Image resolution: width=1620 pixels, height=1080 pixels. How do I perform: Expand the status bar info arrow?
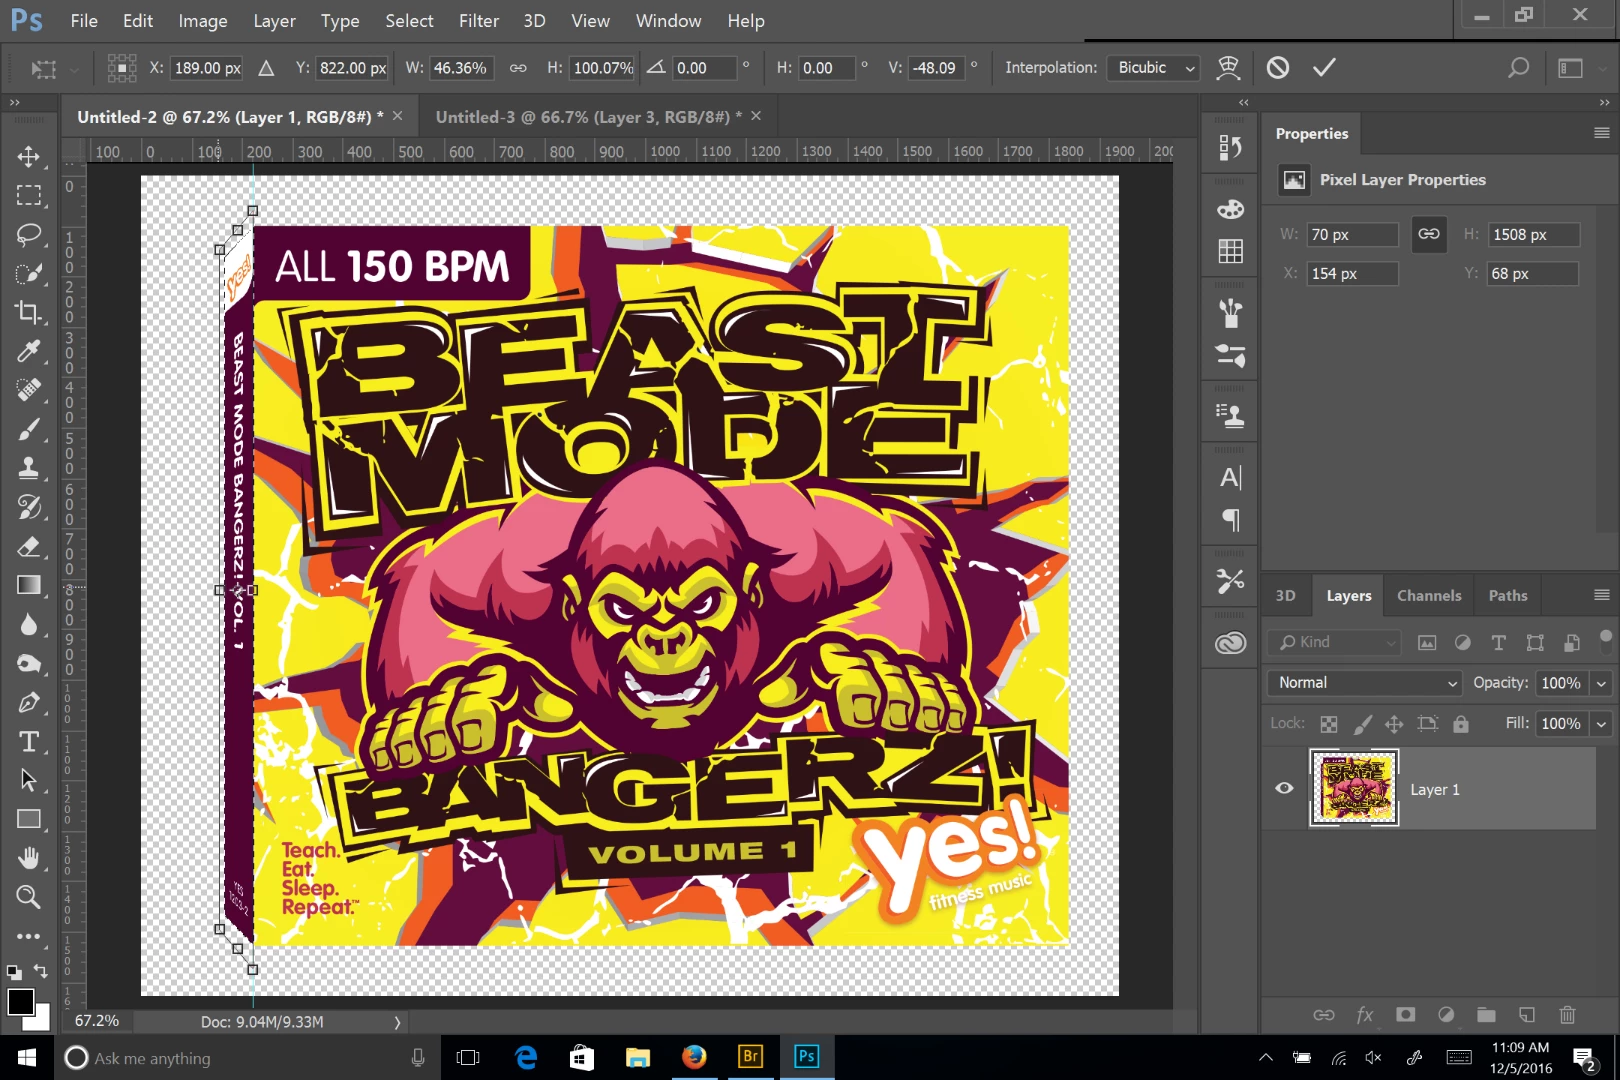tap(397, 1022)
